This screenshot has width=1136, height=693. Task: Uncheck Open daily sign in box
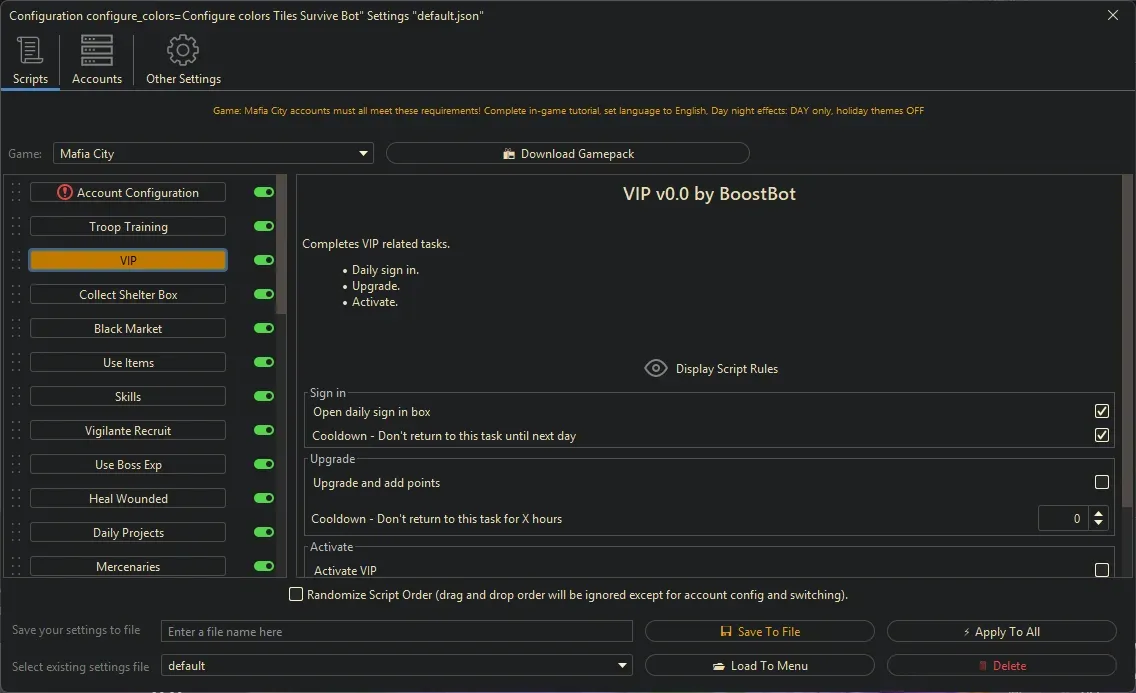1101,412
